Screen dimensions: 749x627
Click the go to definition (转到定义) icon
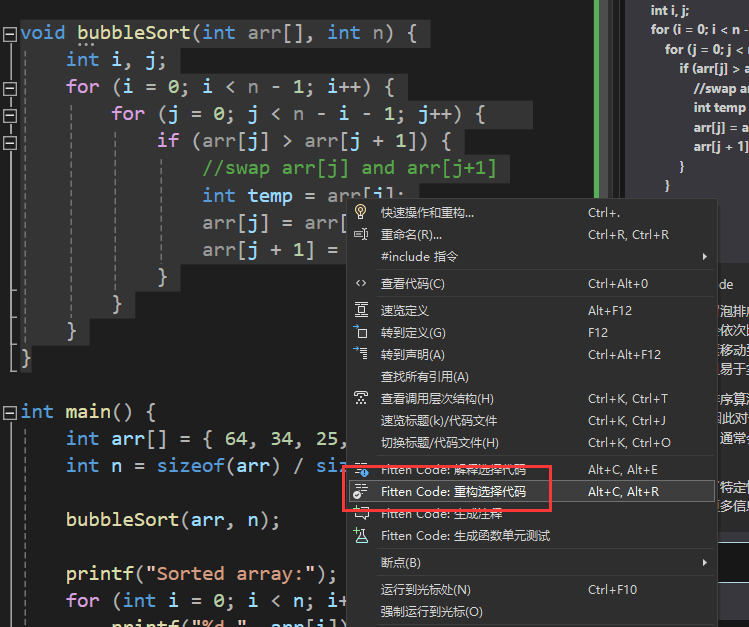click(361, 333)
